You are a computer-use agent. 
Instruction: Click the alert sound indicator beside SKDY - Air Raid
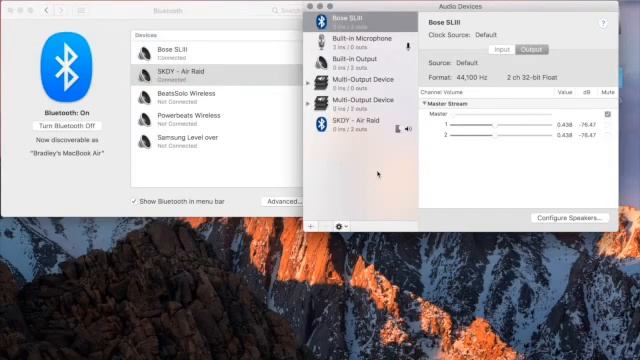click(x=398, y=129)
